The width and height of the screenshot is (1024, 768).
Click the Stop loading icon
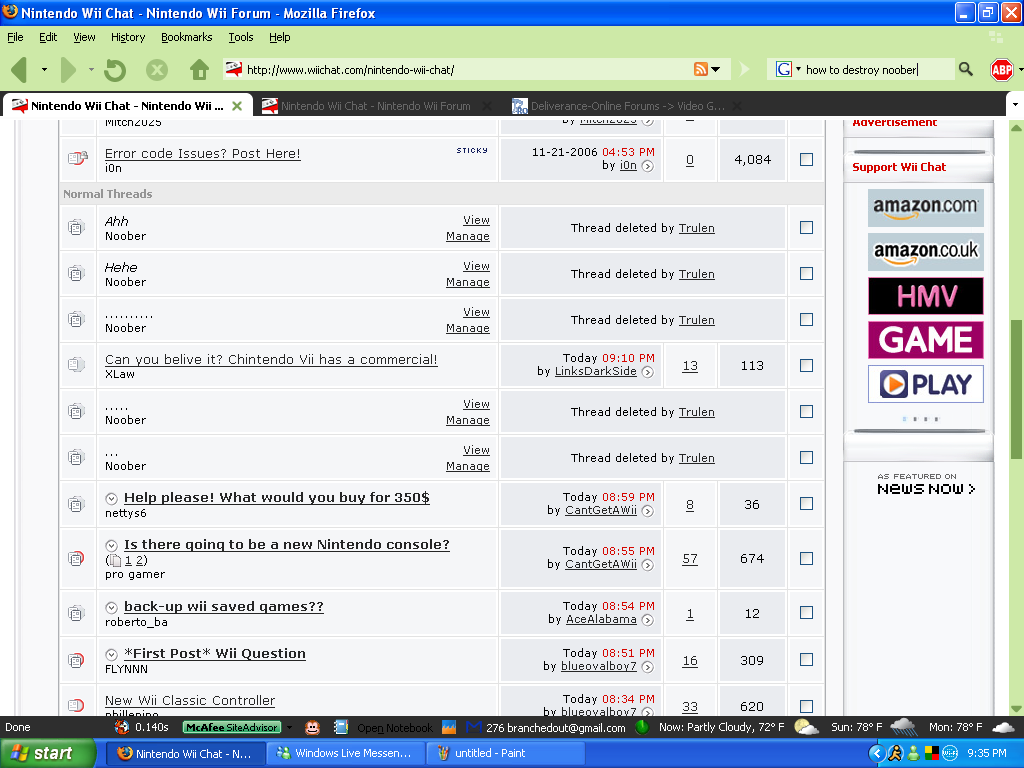tap(156, 69)
